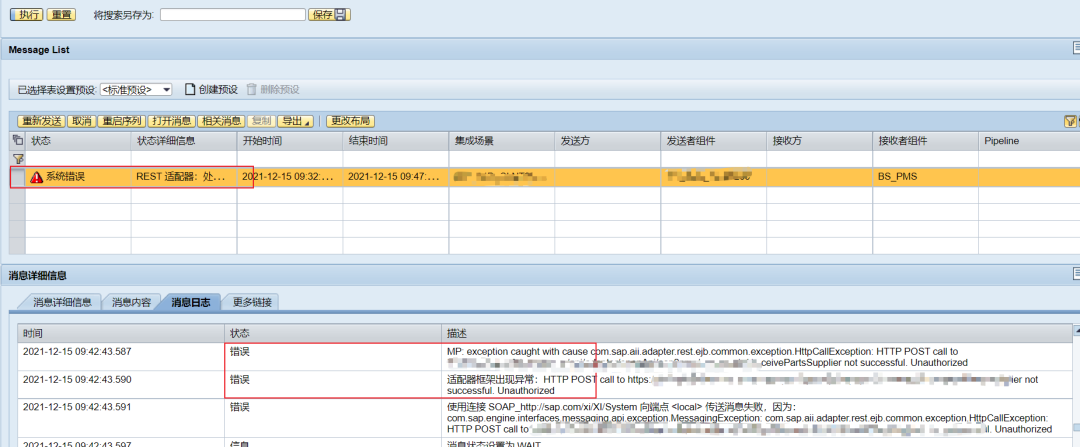This screenshot has width=1080, height=447.
Task: Click the 系统错误 status cell
Action: pyautogui.click(x=78, y=177)
